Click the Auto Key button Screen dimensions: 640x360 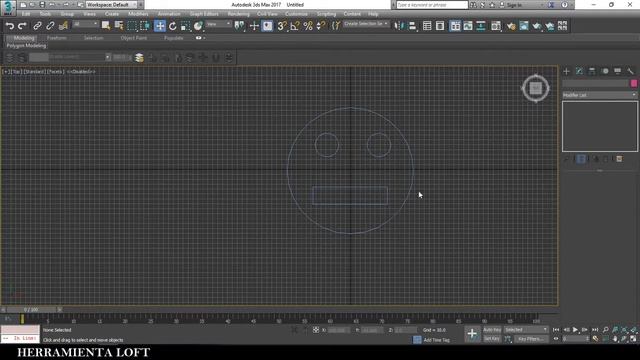(492, 330)
